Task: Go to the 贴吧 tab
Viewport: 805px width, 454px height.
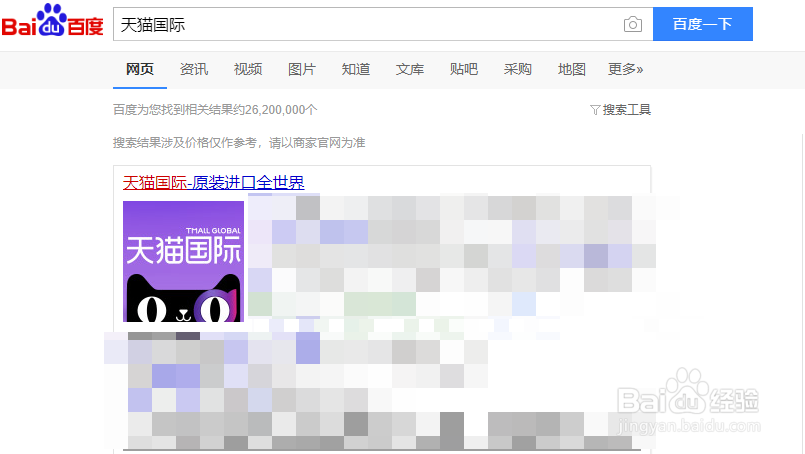Action: (464, 69)
